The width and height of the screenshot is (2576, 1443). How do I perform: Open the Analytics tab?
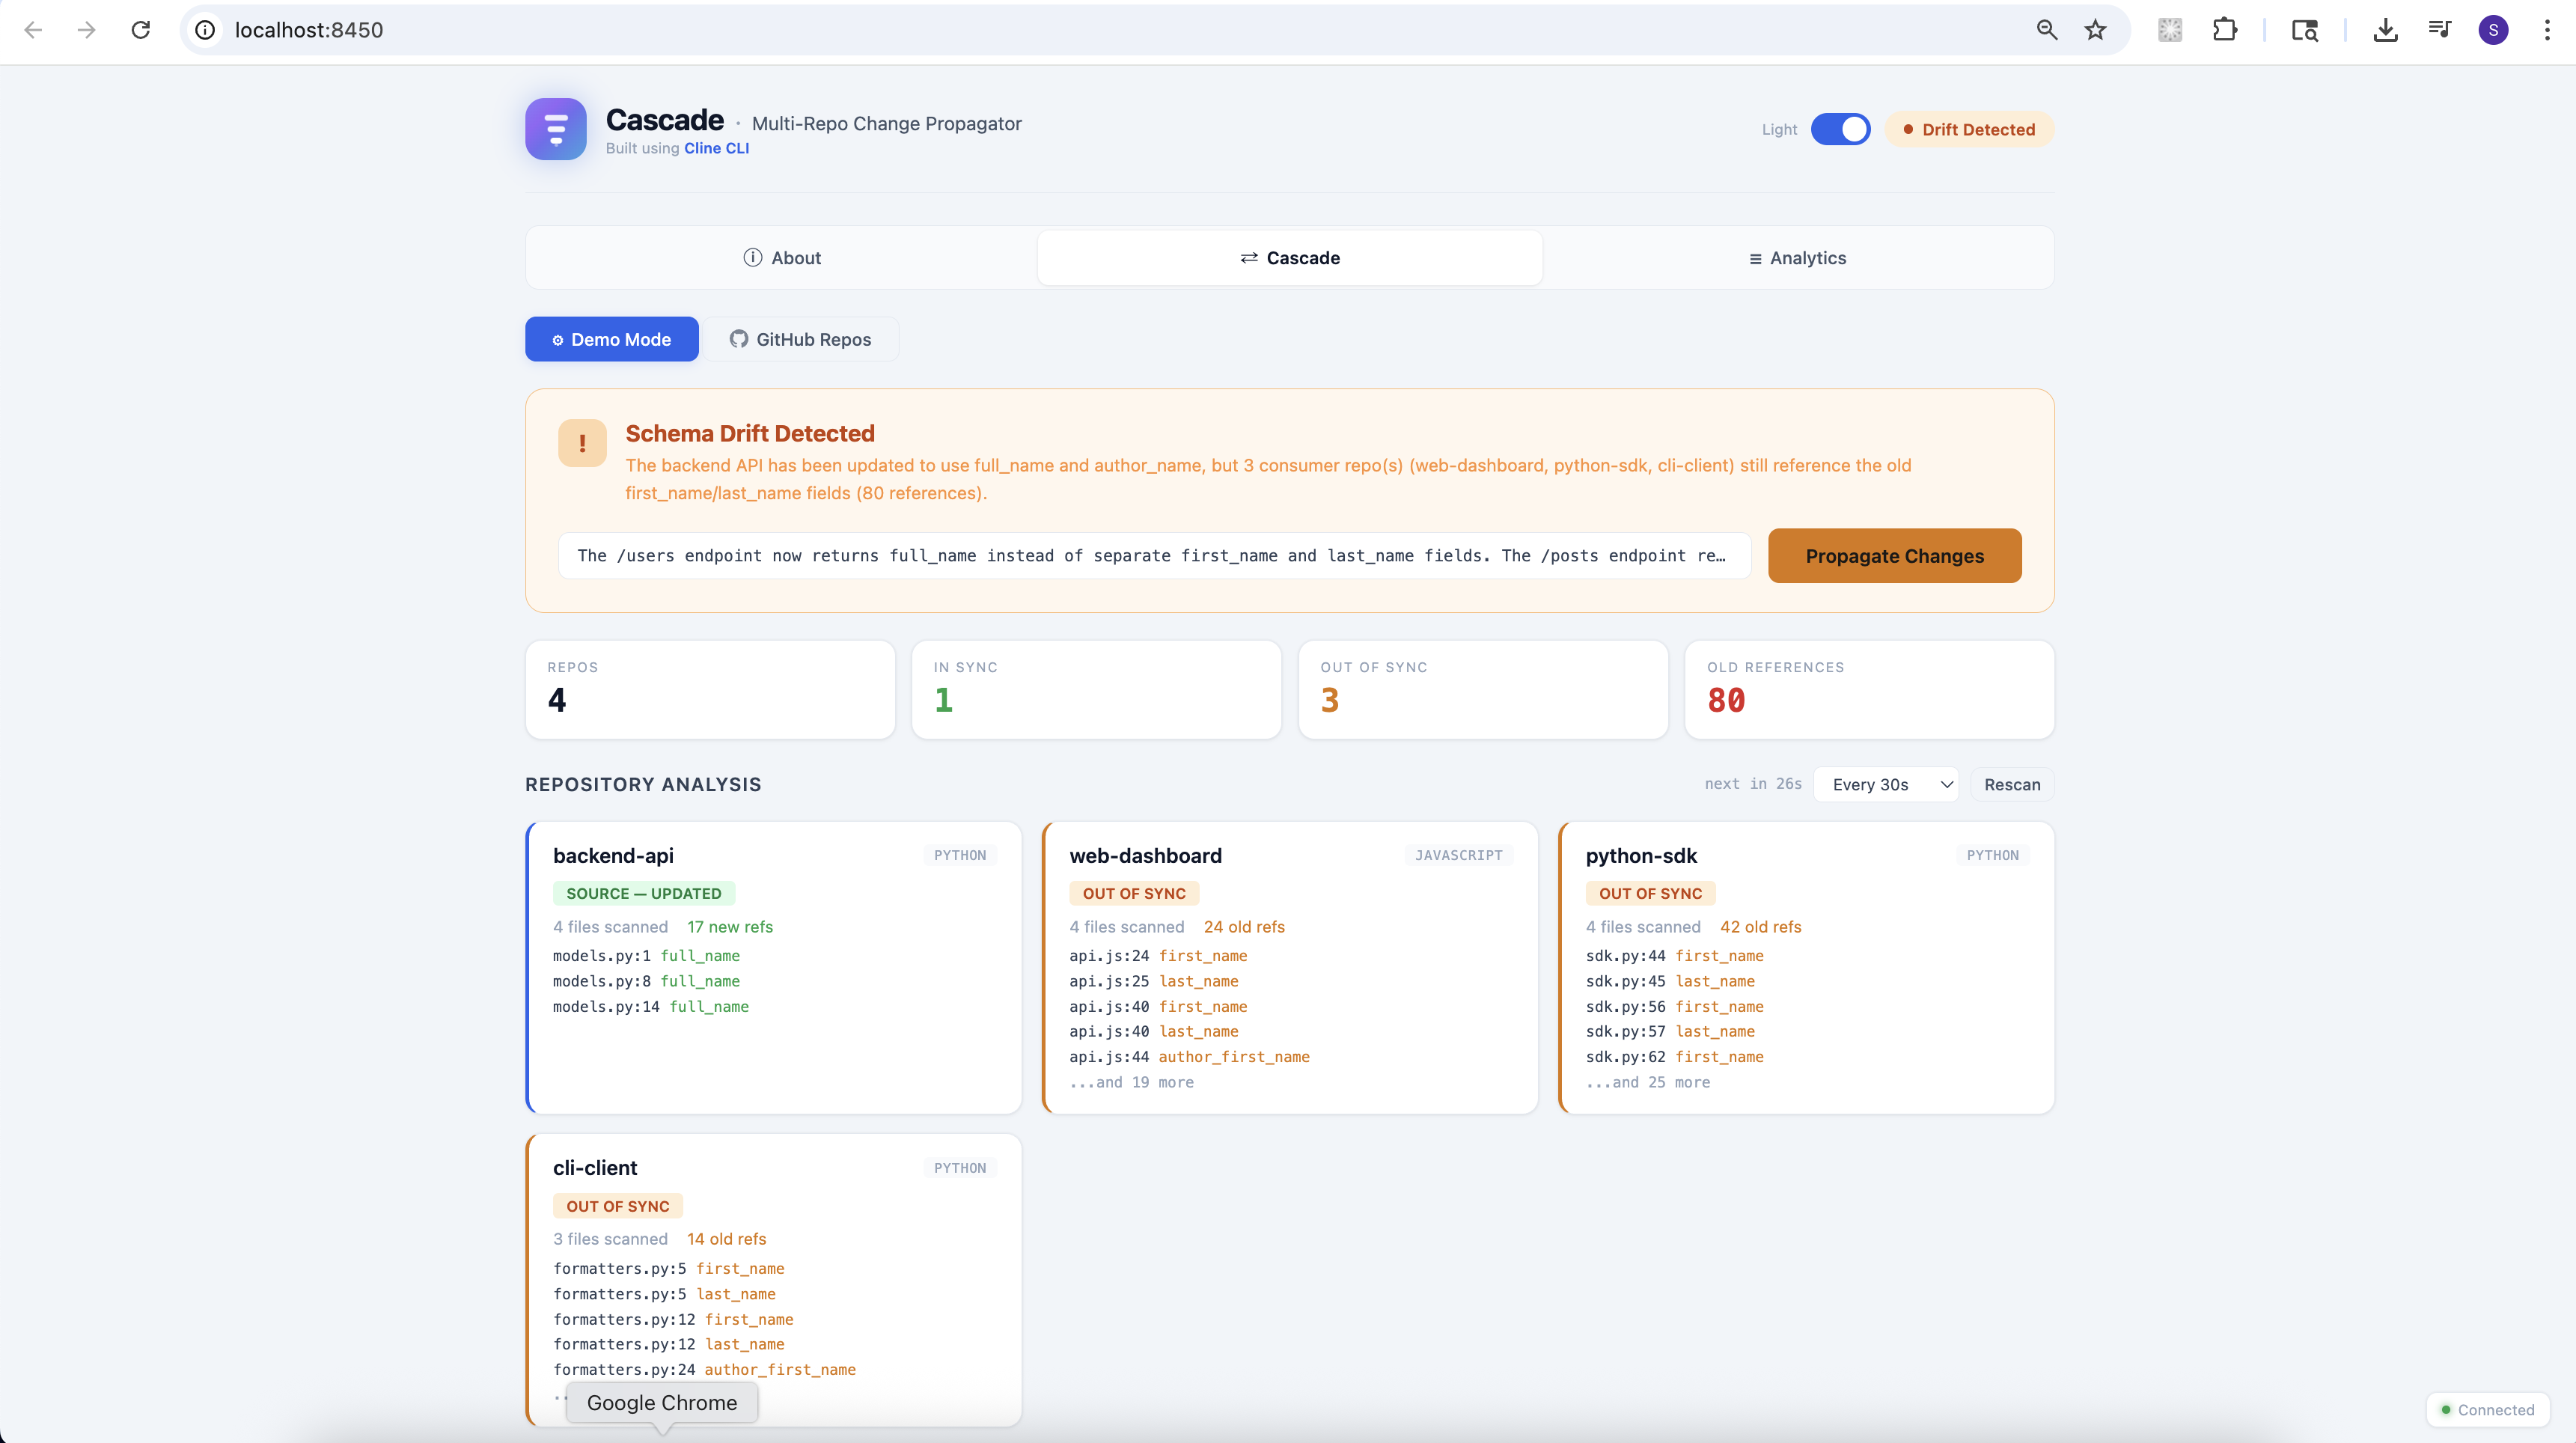1797,258
